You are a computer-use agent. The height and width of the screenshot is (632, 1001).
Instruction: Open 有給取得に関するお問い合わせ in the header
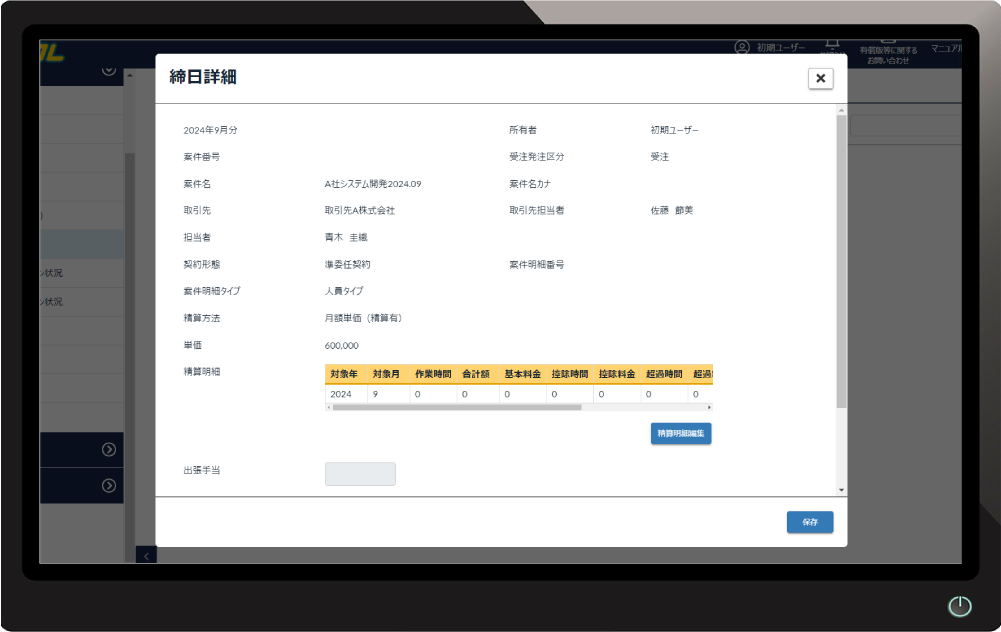tap(887, 55)
